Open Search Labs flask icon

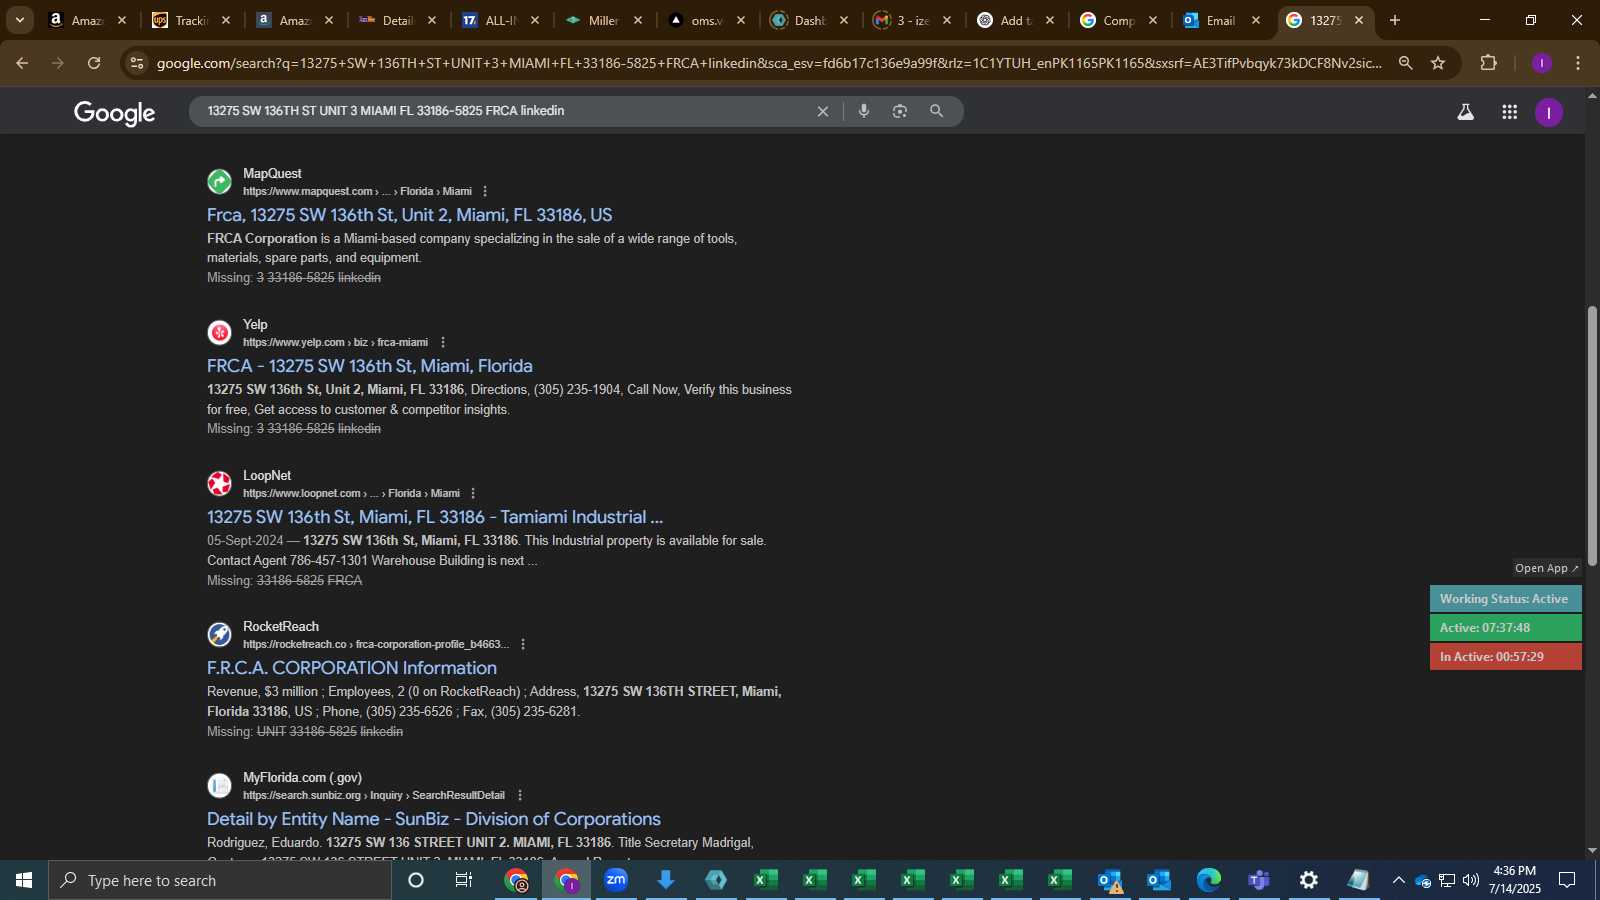coord(1465,112)
